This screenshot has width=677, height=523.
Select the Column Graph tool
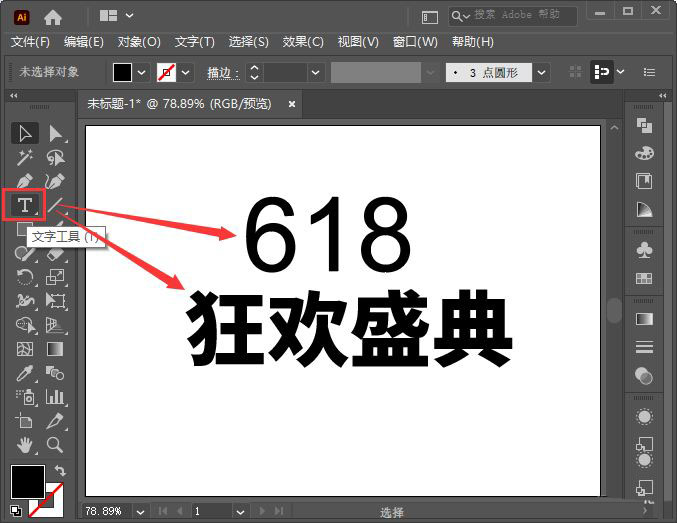click(x=56, y=396)
